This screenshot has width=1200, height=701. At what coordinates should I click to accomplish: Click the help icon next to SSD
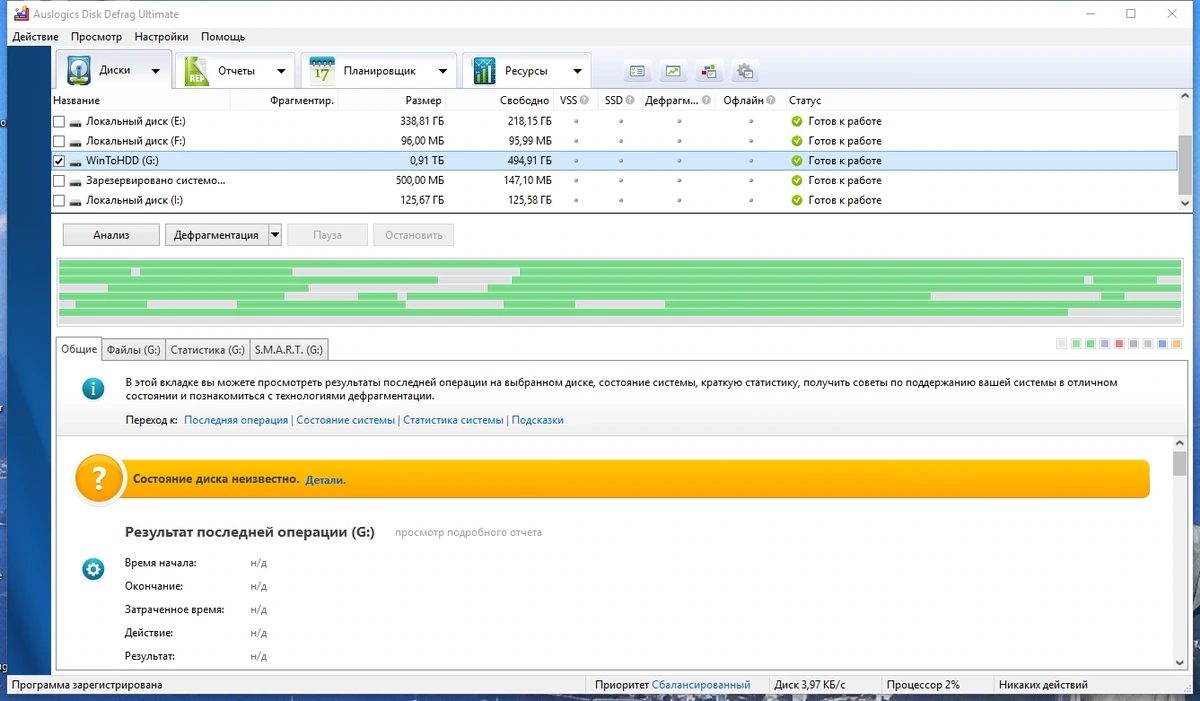[x=630, y=100]
